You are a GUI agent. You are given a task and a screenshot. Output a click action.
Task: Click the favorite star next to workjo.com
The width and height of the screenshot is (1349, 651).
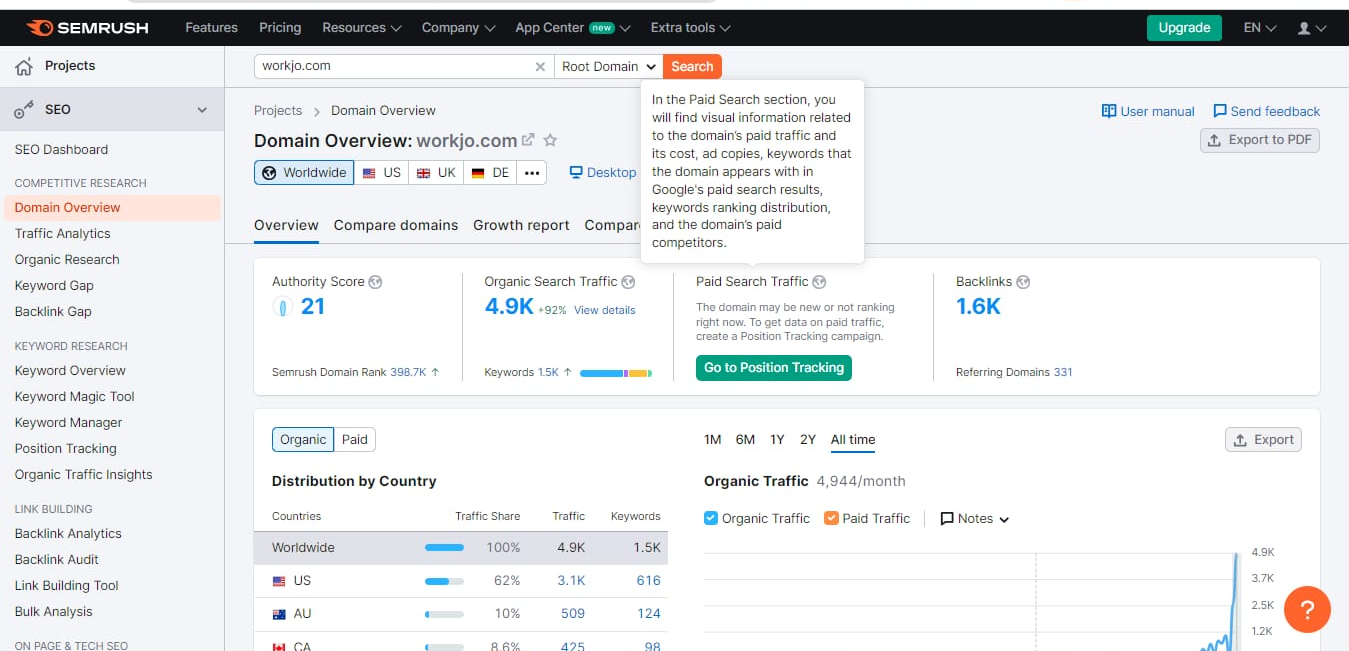tap(549, 141)
